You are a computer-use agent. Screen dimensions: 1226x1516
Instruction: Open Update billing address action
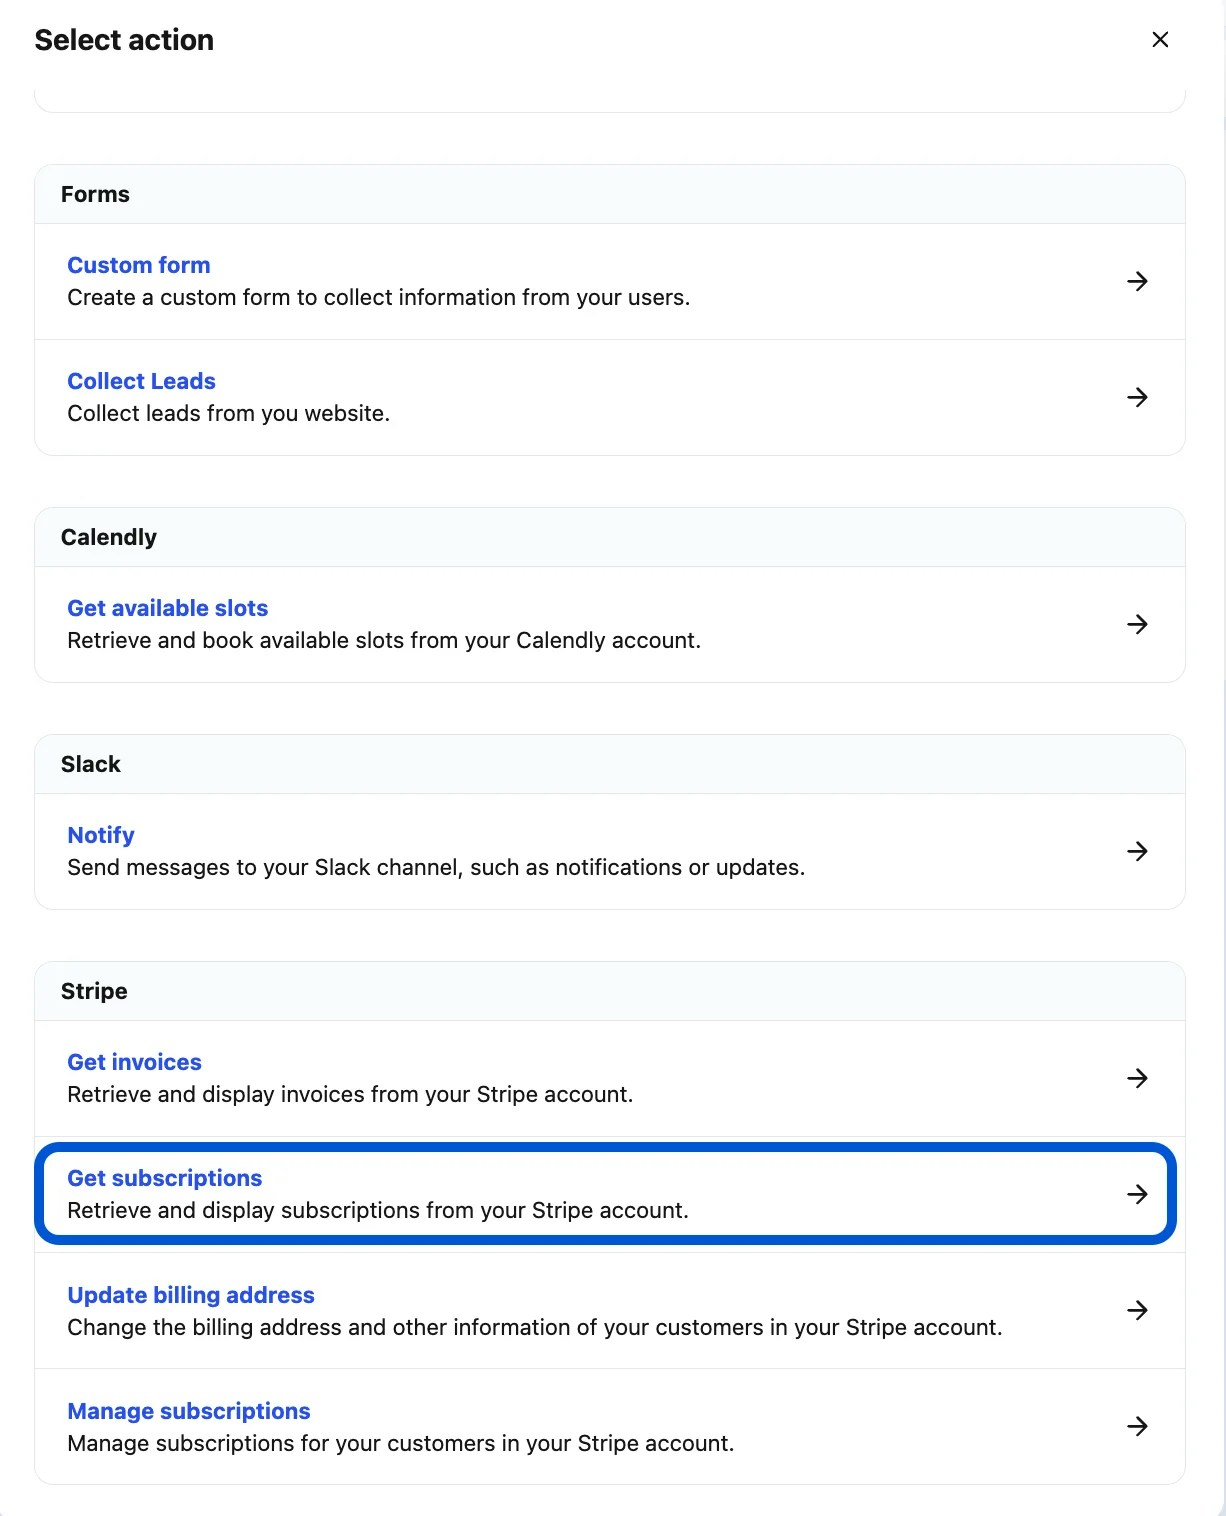pos(190,1295)
